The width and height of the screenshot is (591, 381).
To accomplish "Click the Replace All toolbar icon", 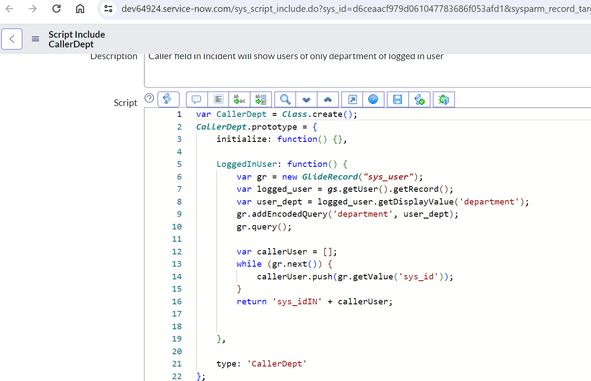I will tap(261, 99).
